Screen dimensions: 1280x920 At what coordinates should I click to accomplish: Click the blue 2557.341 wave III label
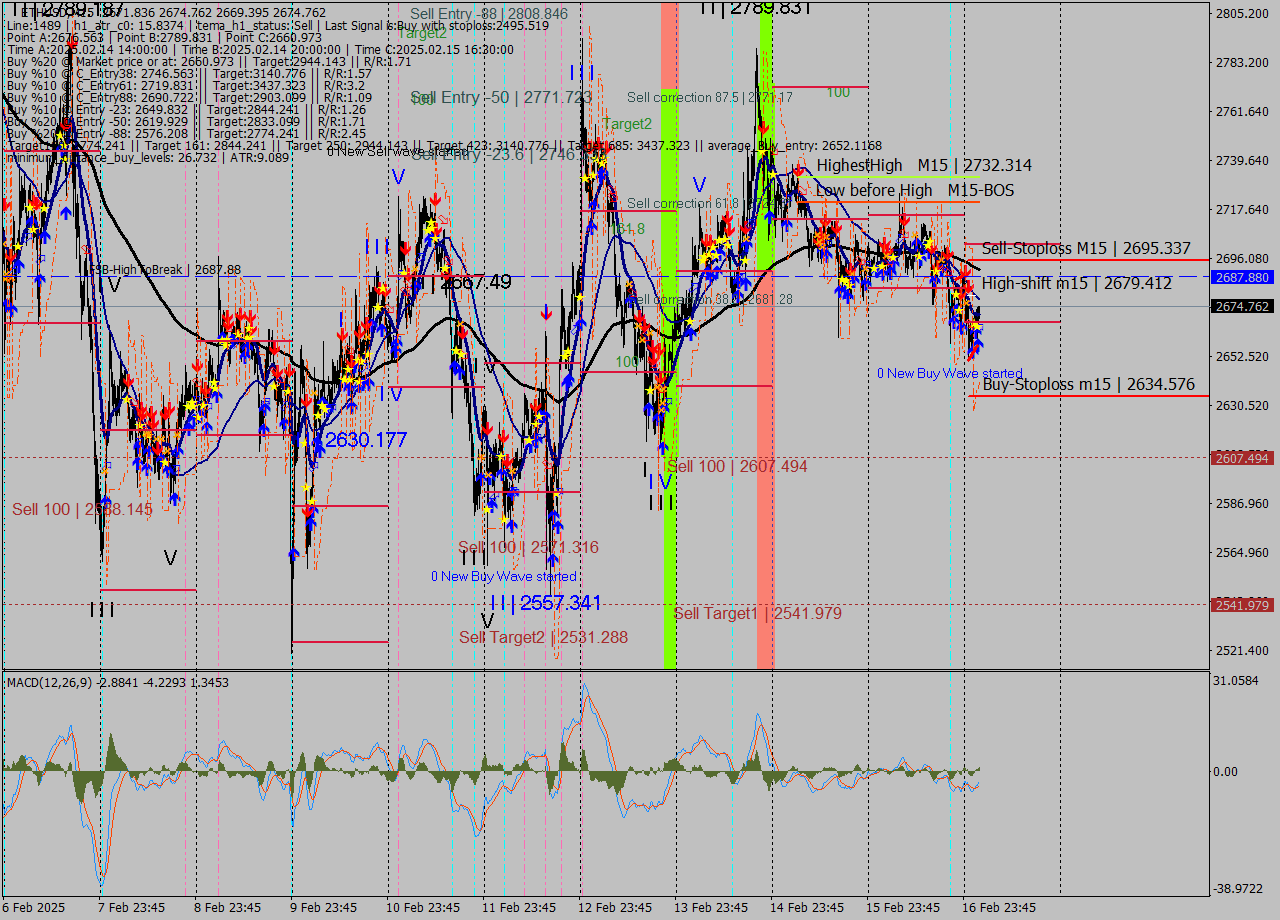(x=546, y=603)
